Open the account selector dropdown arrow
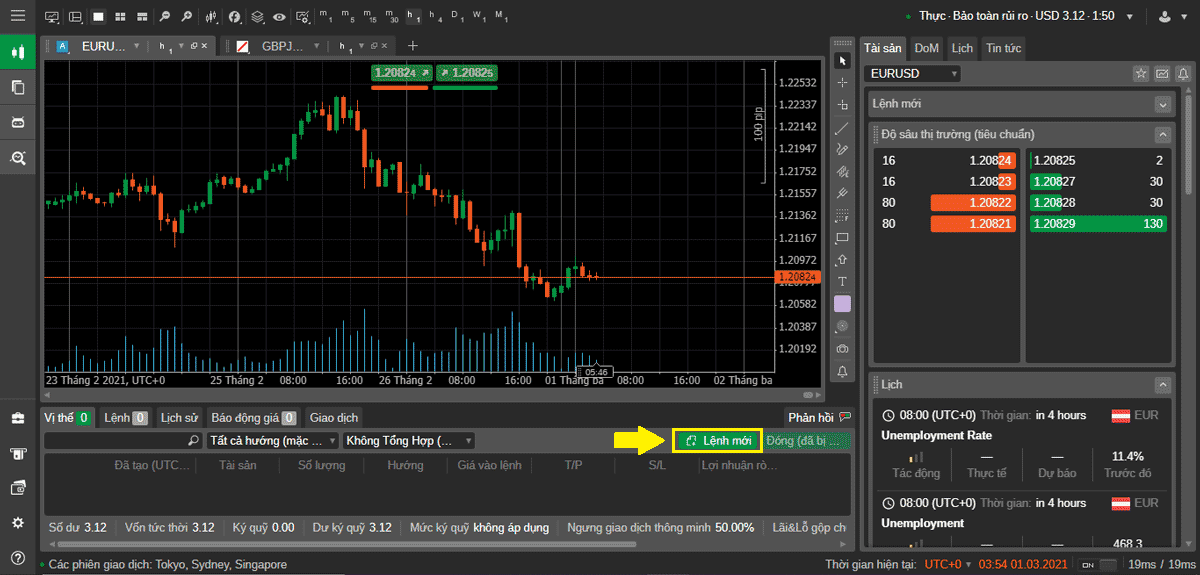Screen dimensions: 1200x575 pyautogui.click(x=1129, y=17)
